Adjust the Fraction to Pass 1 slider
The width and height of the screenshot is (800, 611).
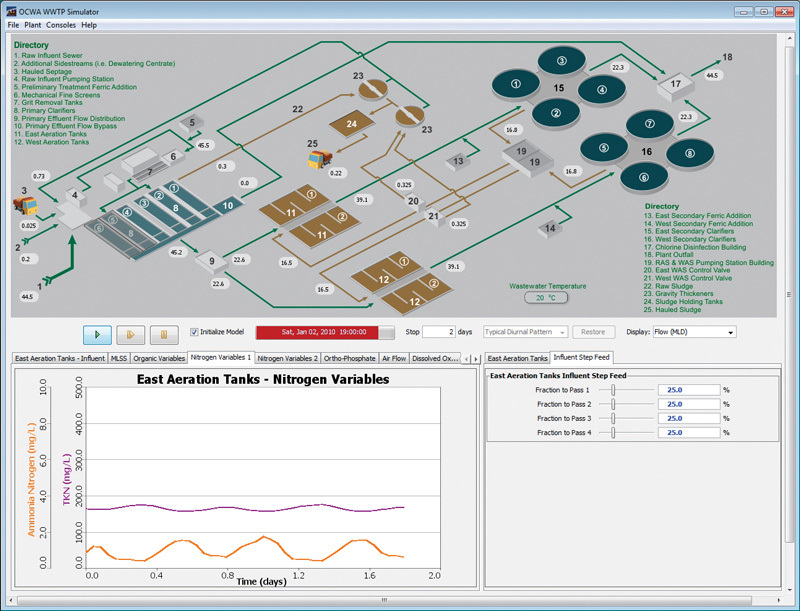click(613, 390)
